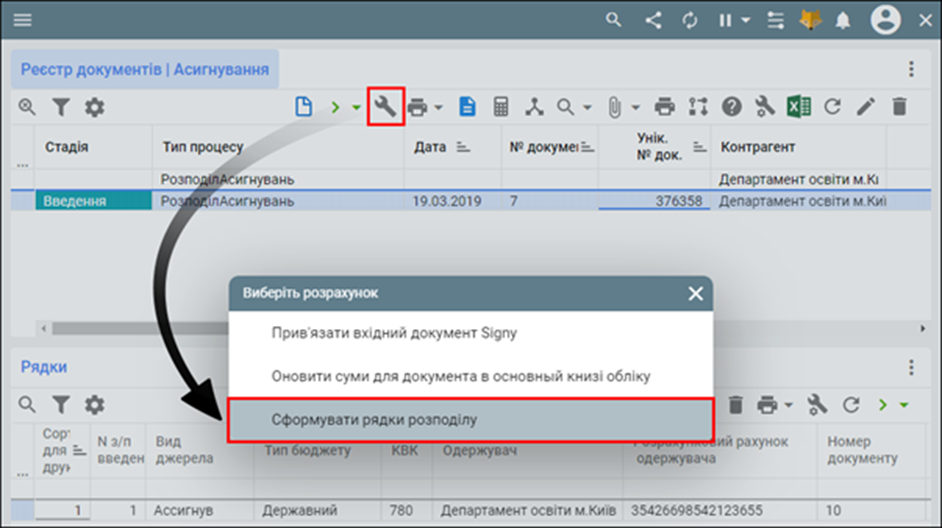Close the 'Виберіть розрахунок' dialog
The height and width of the screenshot is (528, 942).
696,294
